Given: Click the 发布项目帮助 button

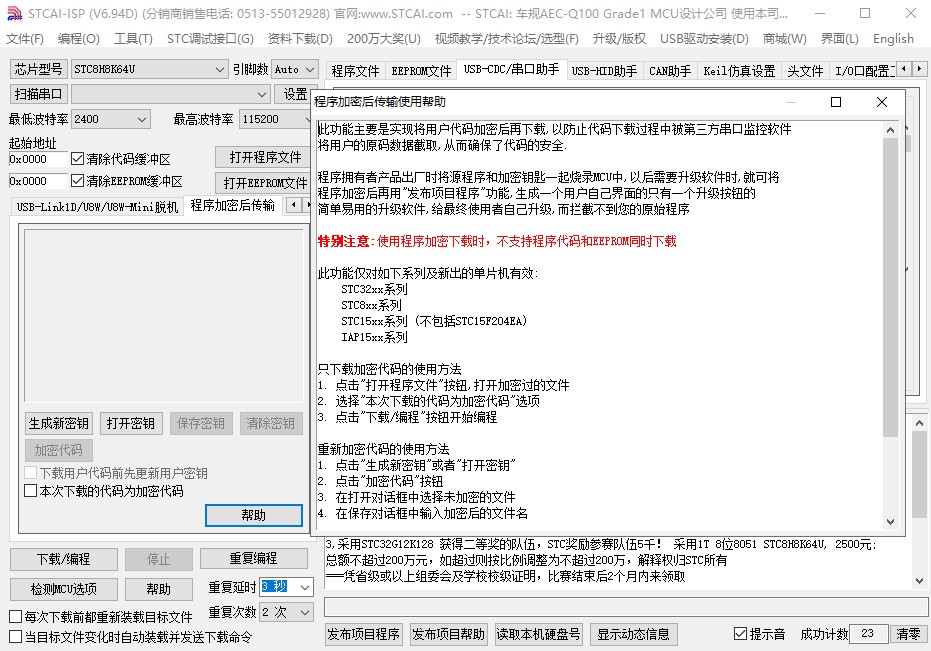Looking at the screenshot, I should coord(448,634).
